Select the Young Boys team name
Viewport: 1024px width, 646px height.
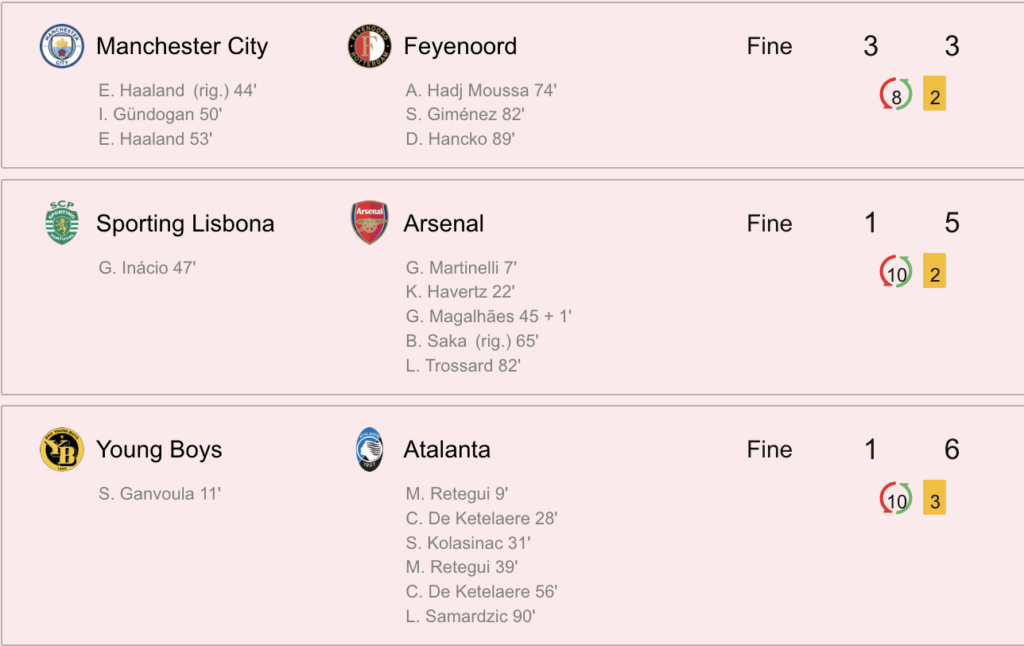[x=159, y=450]
